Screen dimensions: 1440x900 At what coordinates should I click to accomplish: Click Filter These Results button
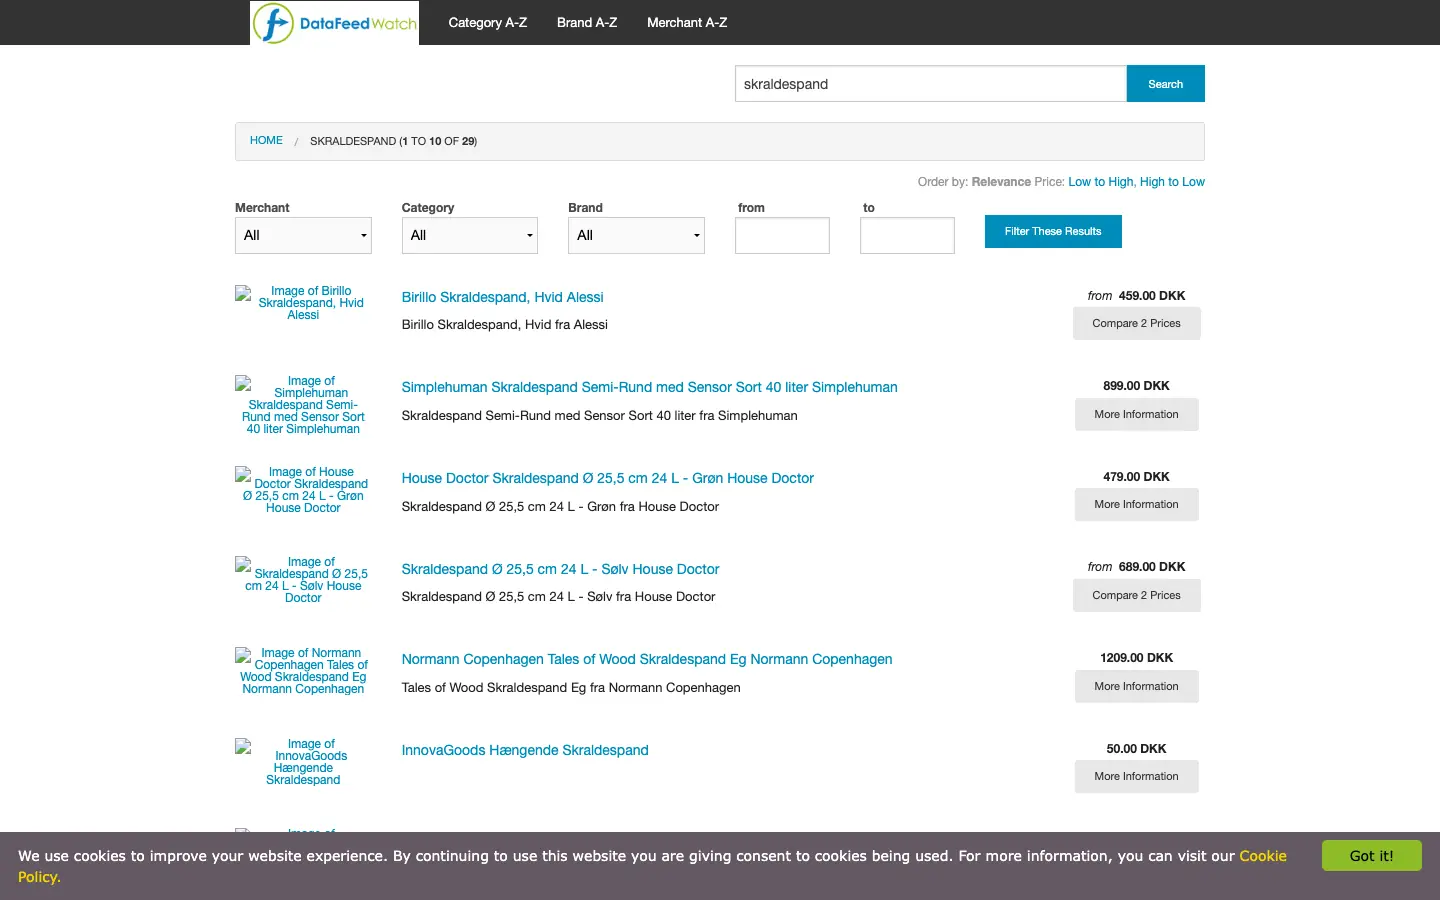(1053, 231)
